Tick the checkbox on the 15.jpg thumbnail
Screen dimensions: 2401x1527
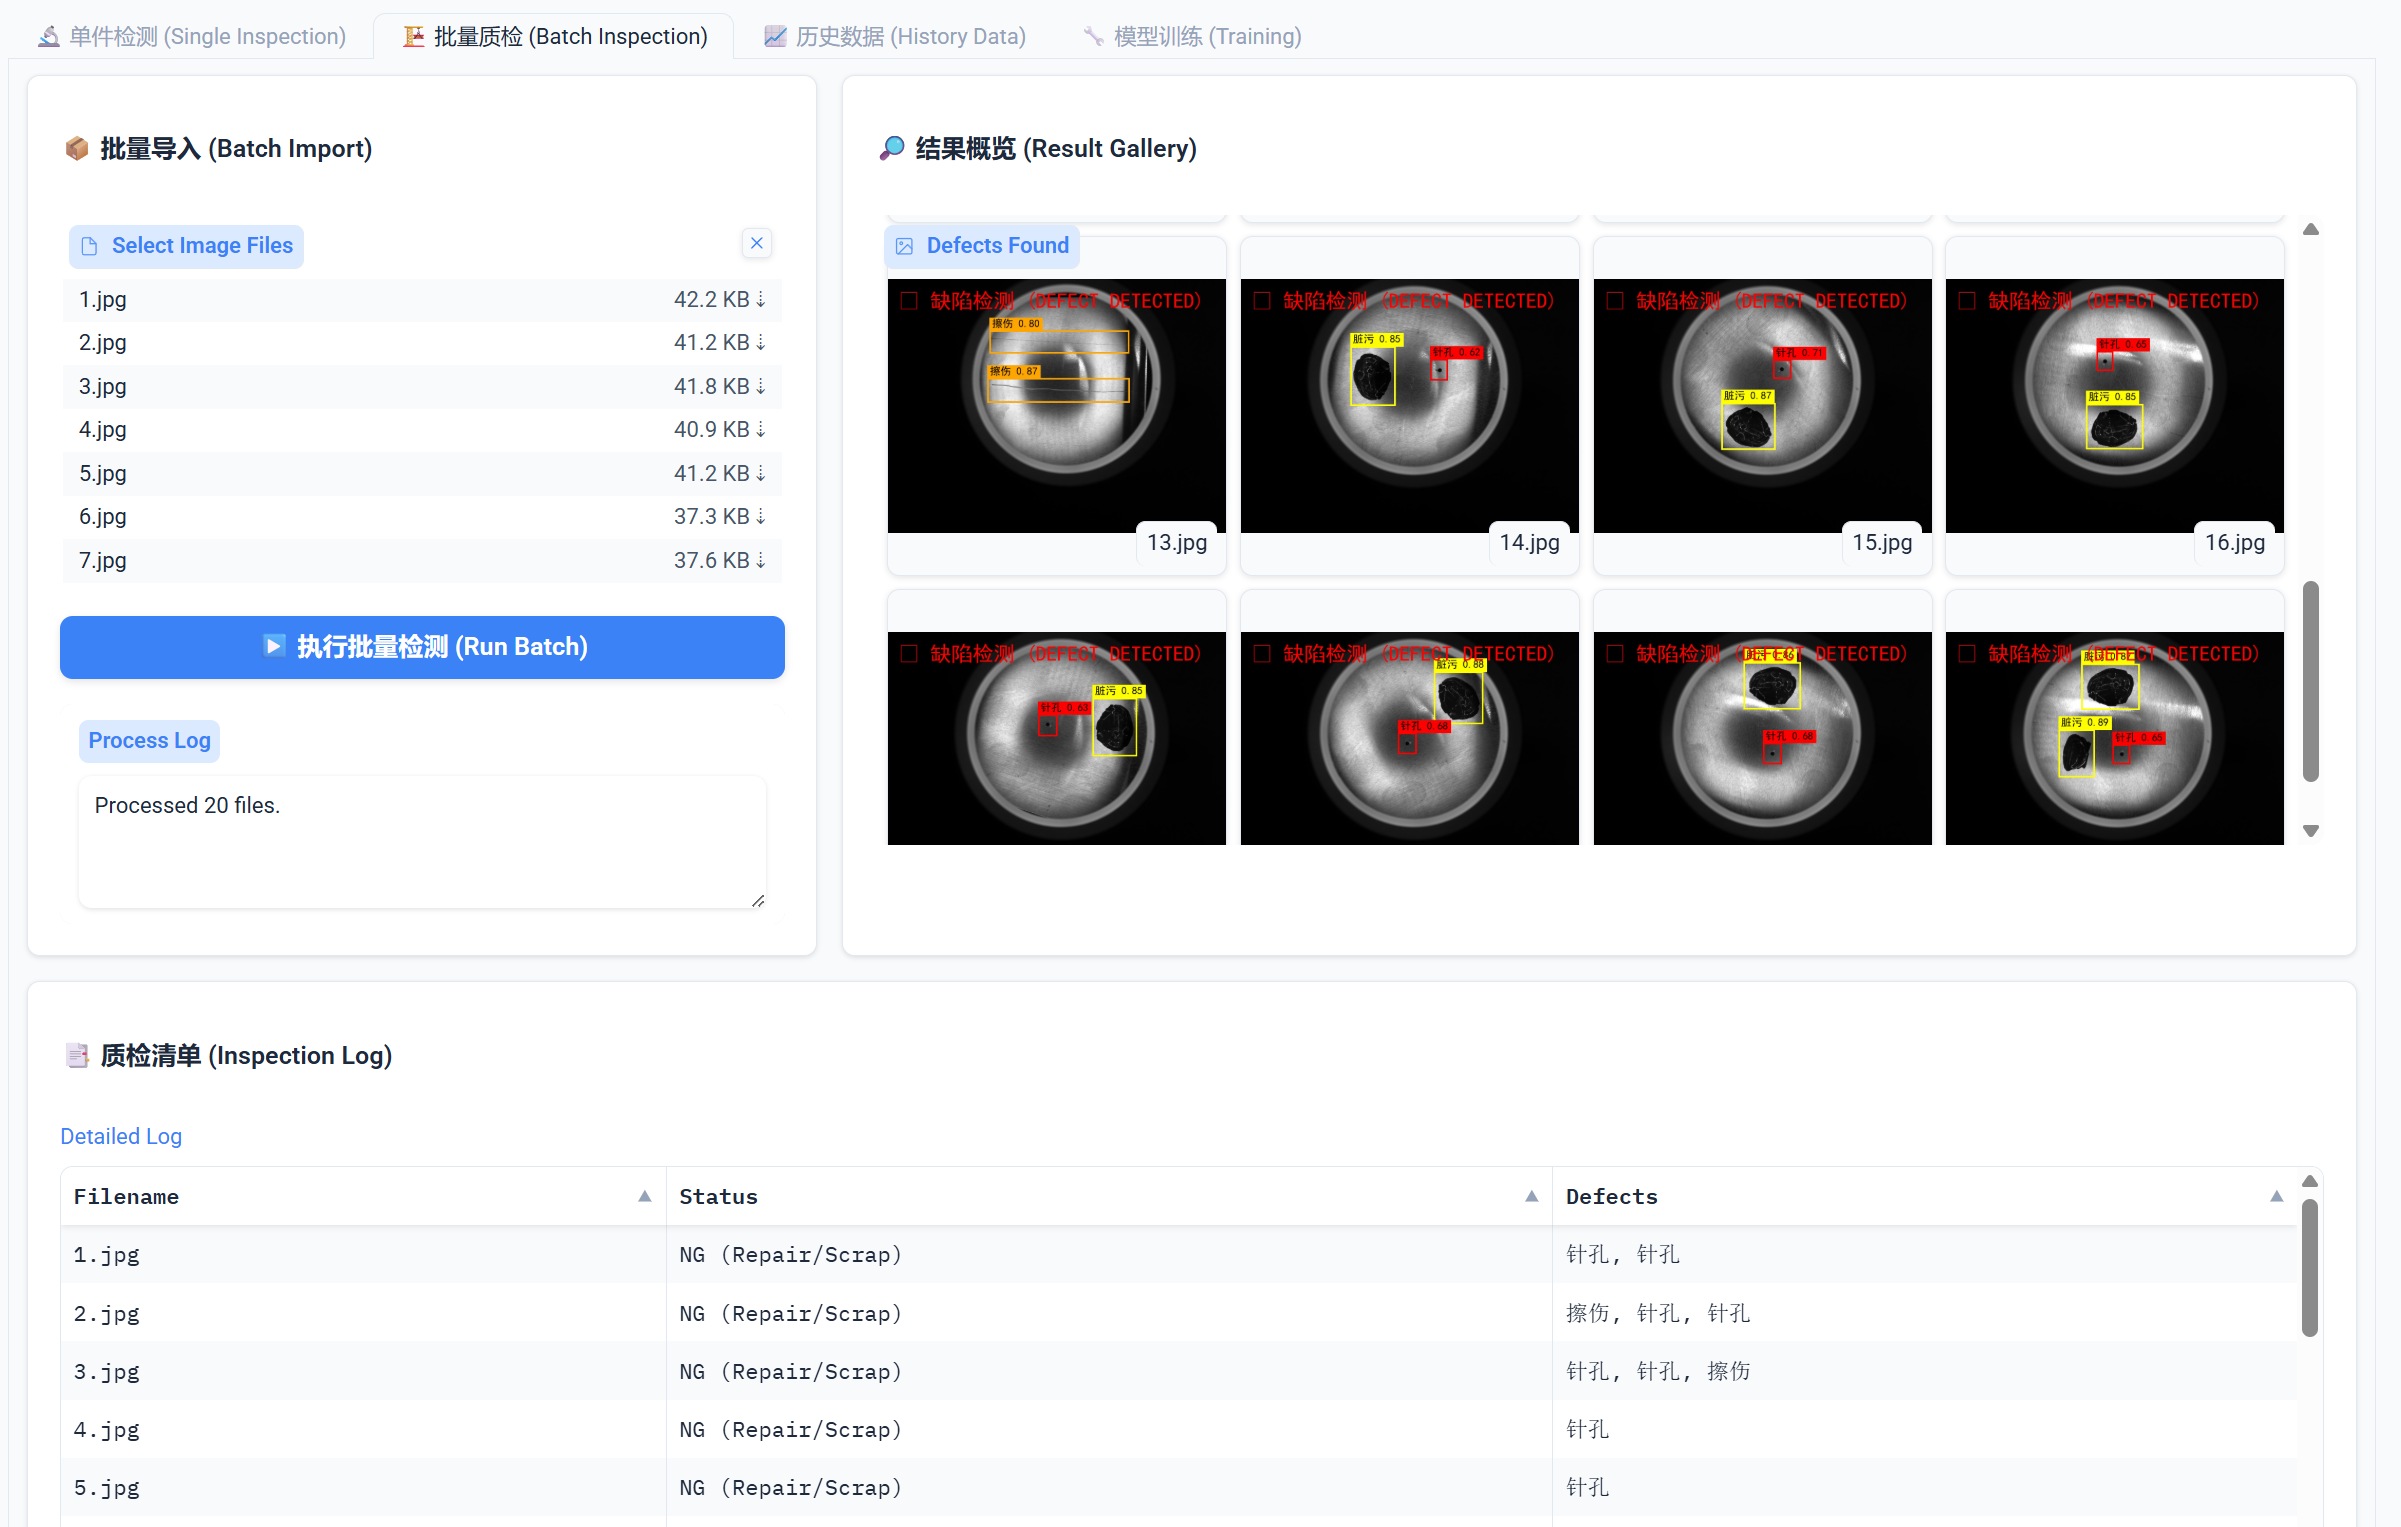(x=1615, y=301)
